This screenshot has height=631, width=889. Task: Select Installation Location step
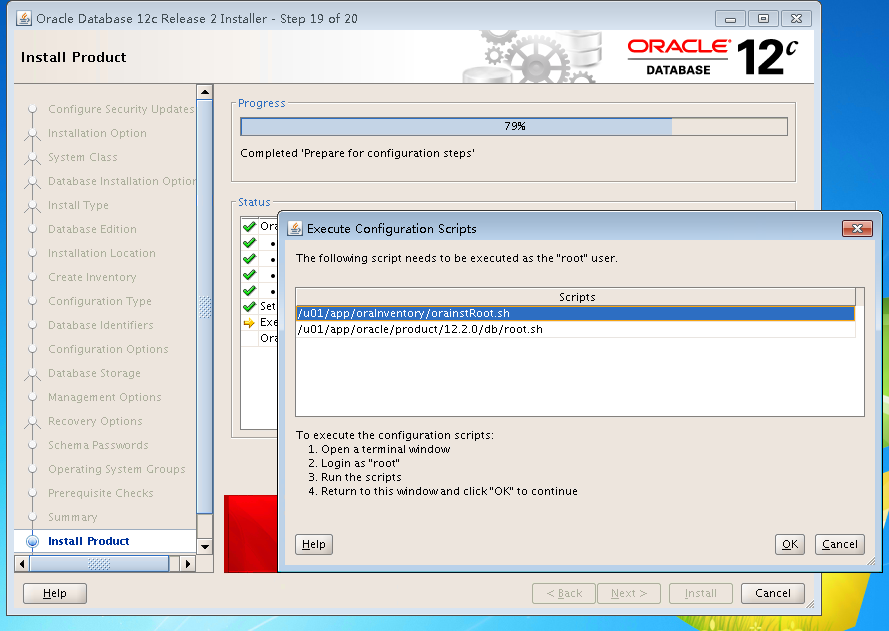coord(101,253)
